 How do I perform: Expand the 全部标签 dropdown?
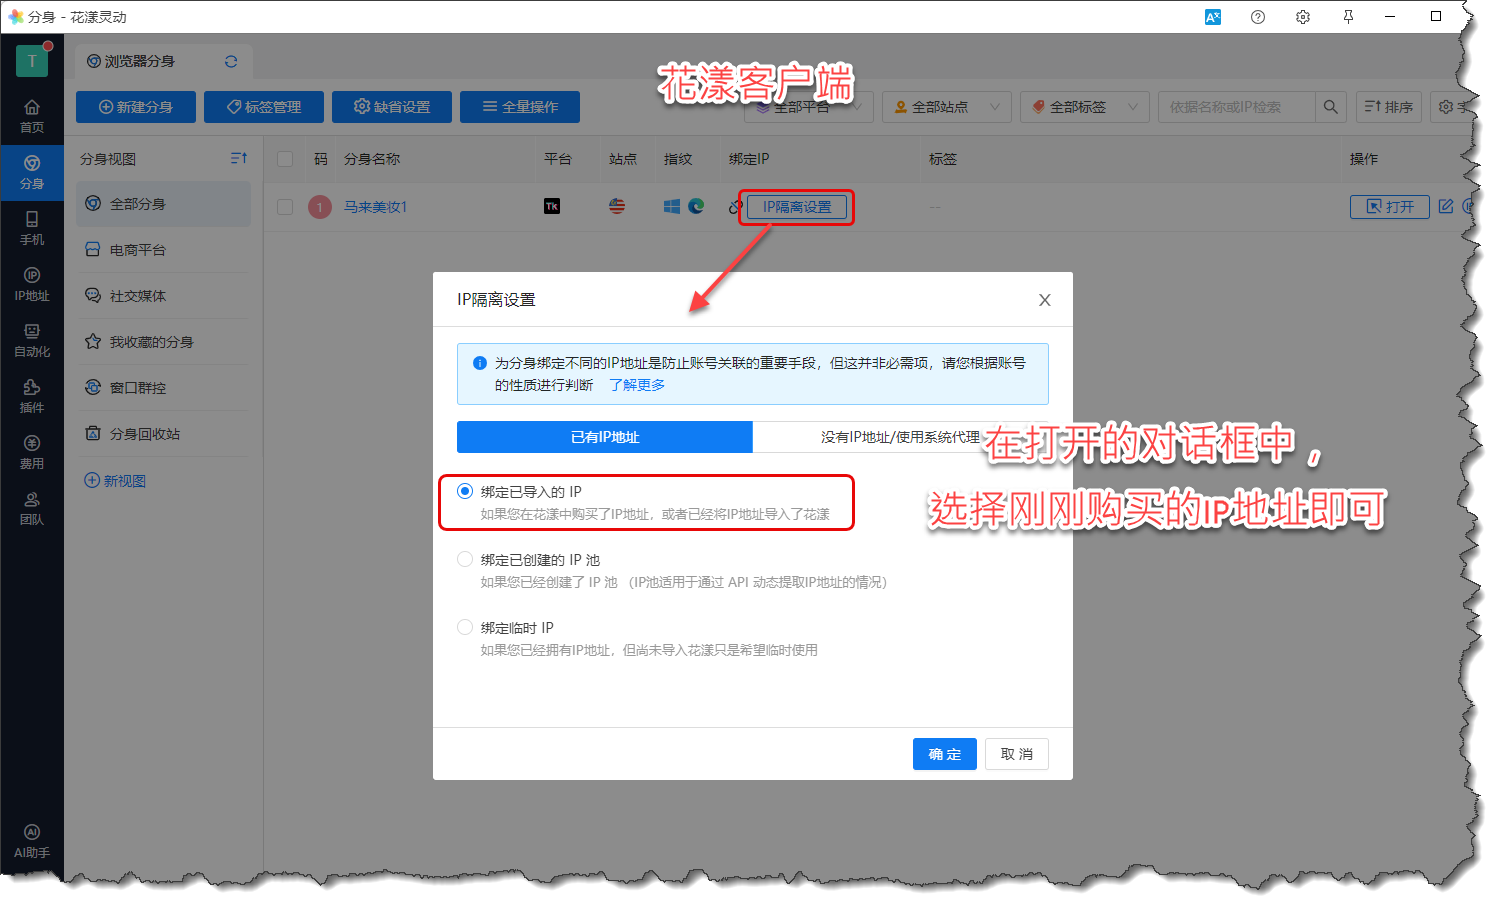1085,107
